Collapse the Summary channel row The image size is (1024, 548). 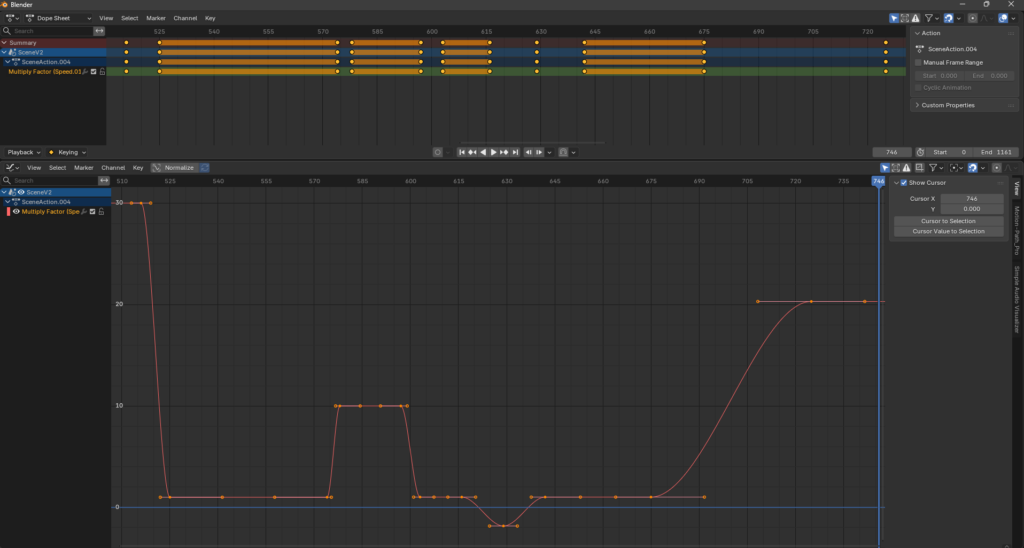(4, 42)
